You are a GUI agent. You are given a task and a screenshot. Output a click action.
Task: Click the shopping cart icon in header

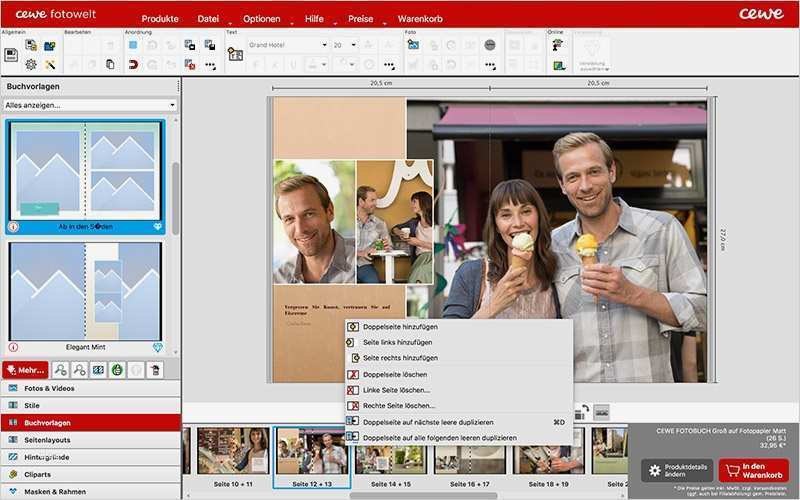(x=421, y=19)
